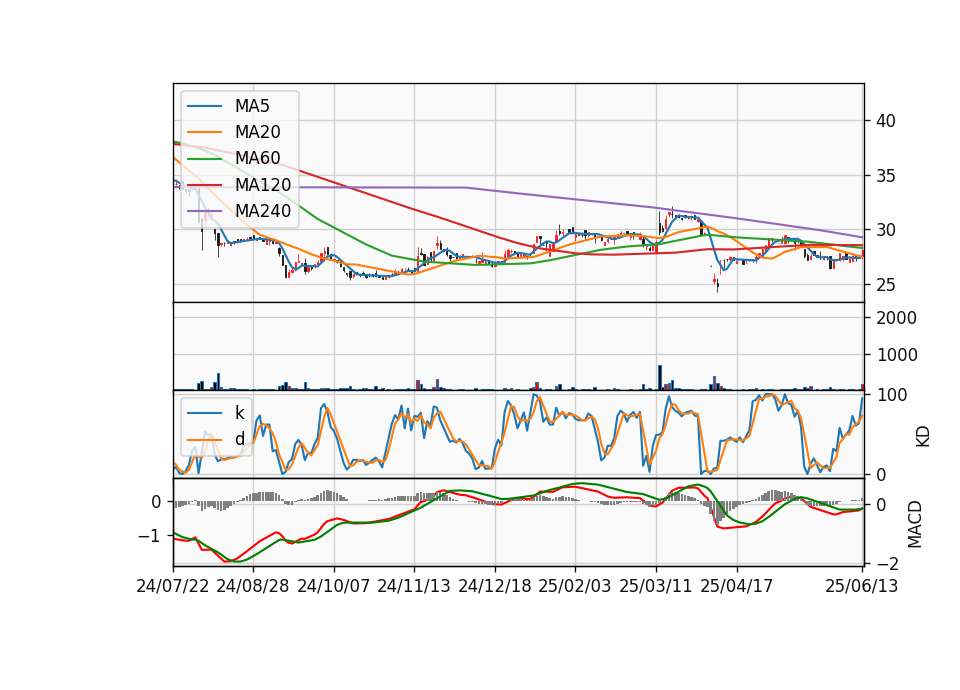Click the price axis value 25
The image size is (960, 690).
(885, 285)
